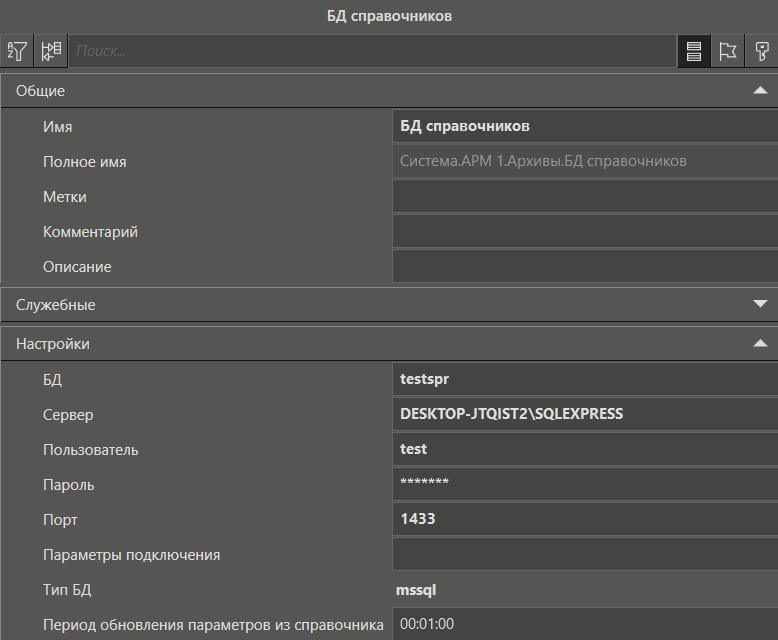The width and height of the screenshot is (778, 640).
Task: Click the collapse-all groups icon
Action: tap(51, 51)
